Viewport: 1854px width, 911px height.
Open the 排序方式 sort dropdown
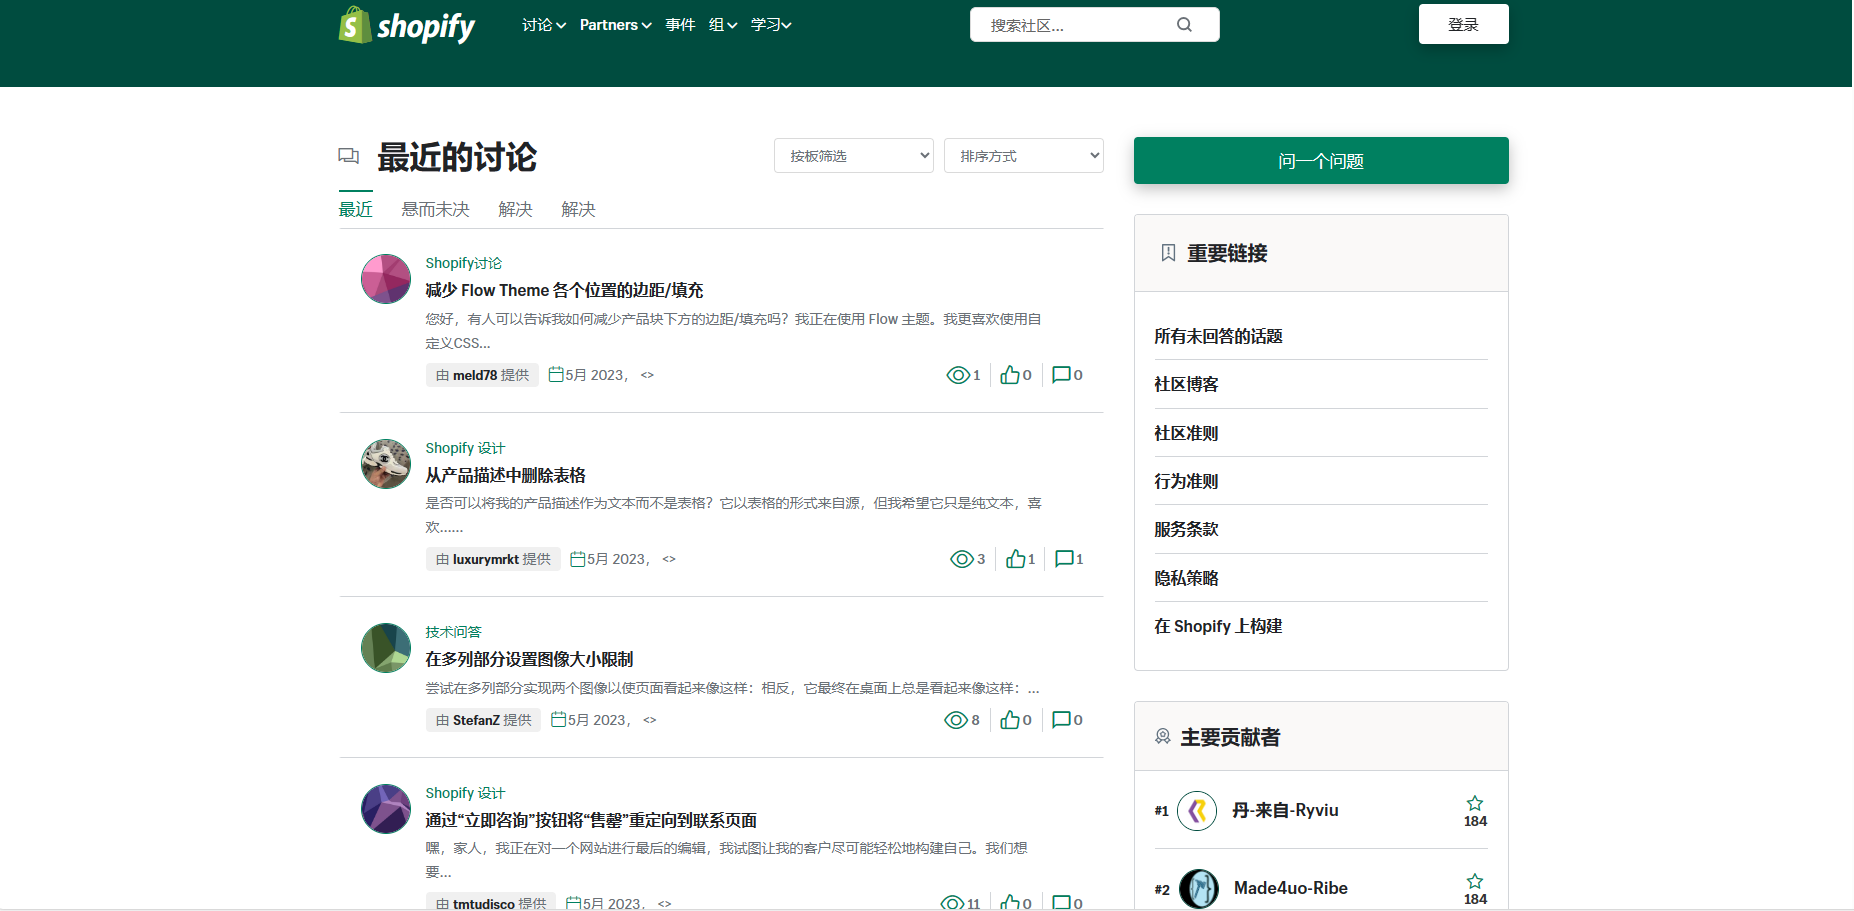1024,156
